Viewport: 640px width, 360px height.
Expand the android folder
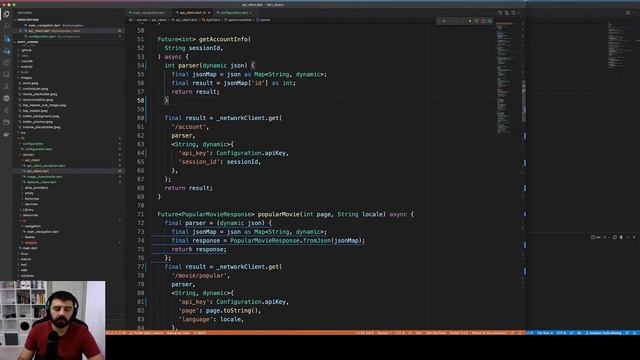point(27,67)
